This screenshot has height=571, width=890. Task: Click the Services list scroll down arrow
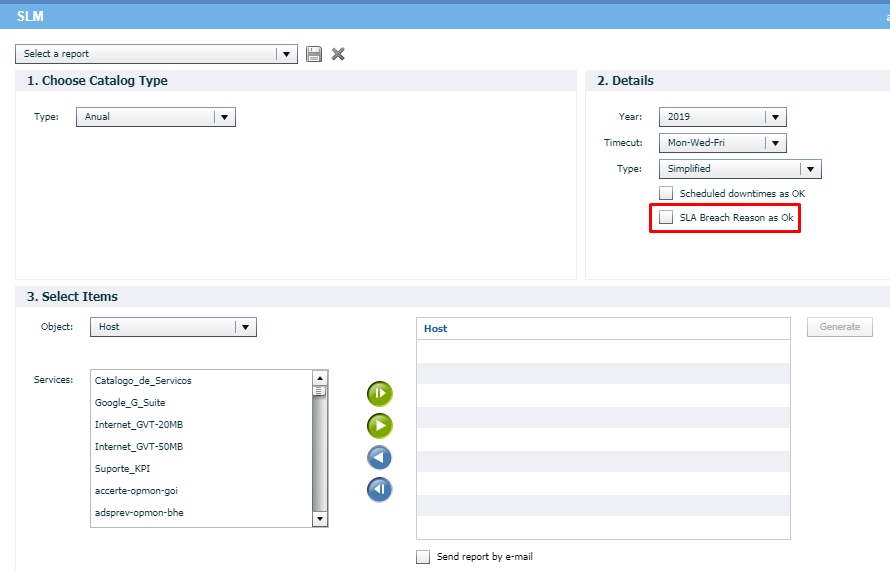(320, 519)
